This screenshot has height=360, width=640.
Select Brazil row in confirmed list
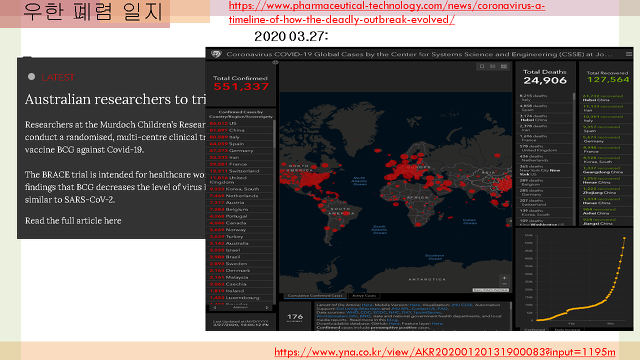pyautogui.click(x=240, y=257)
